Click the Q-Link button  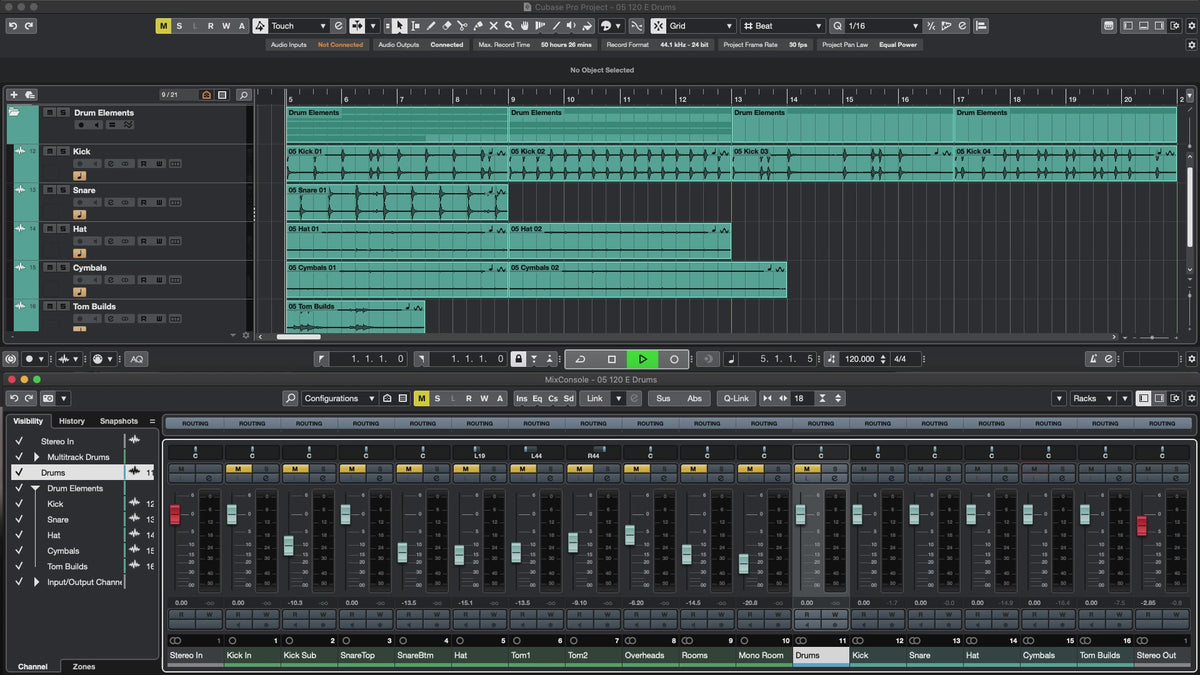coord(736,398)
